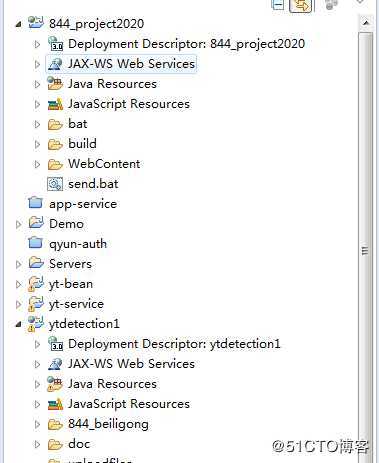Collapse the ytdetection1 project tree
This screenshot has height=463, width=379.
pyautogui.click(x=19, y=324)
